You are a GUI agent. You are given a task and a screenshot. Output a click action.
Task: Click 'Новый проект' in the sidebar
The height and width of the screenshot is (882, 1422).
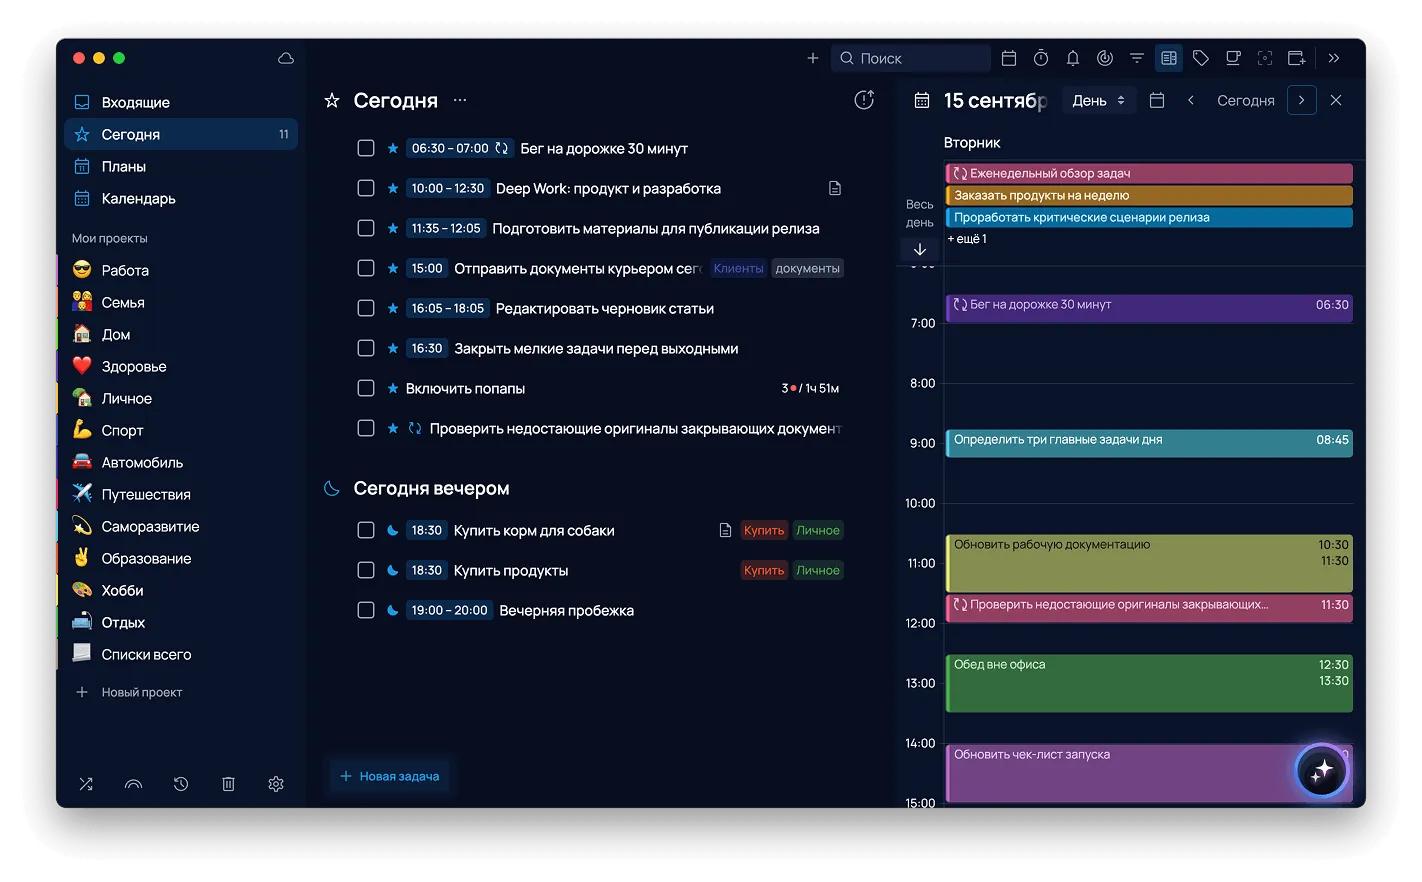point(130,692)
